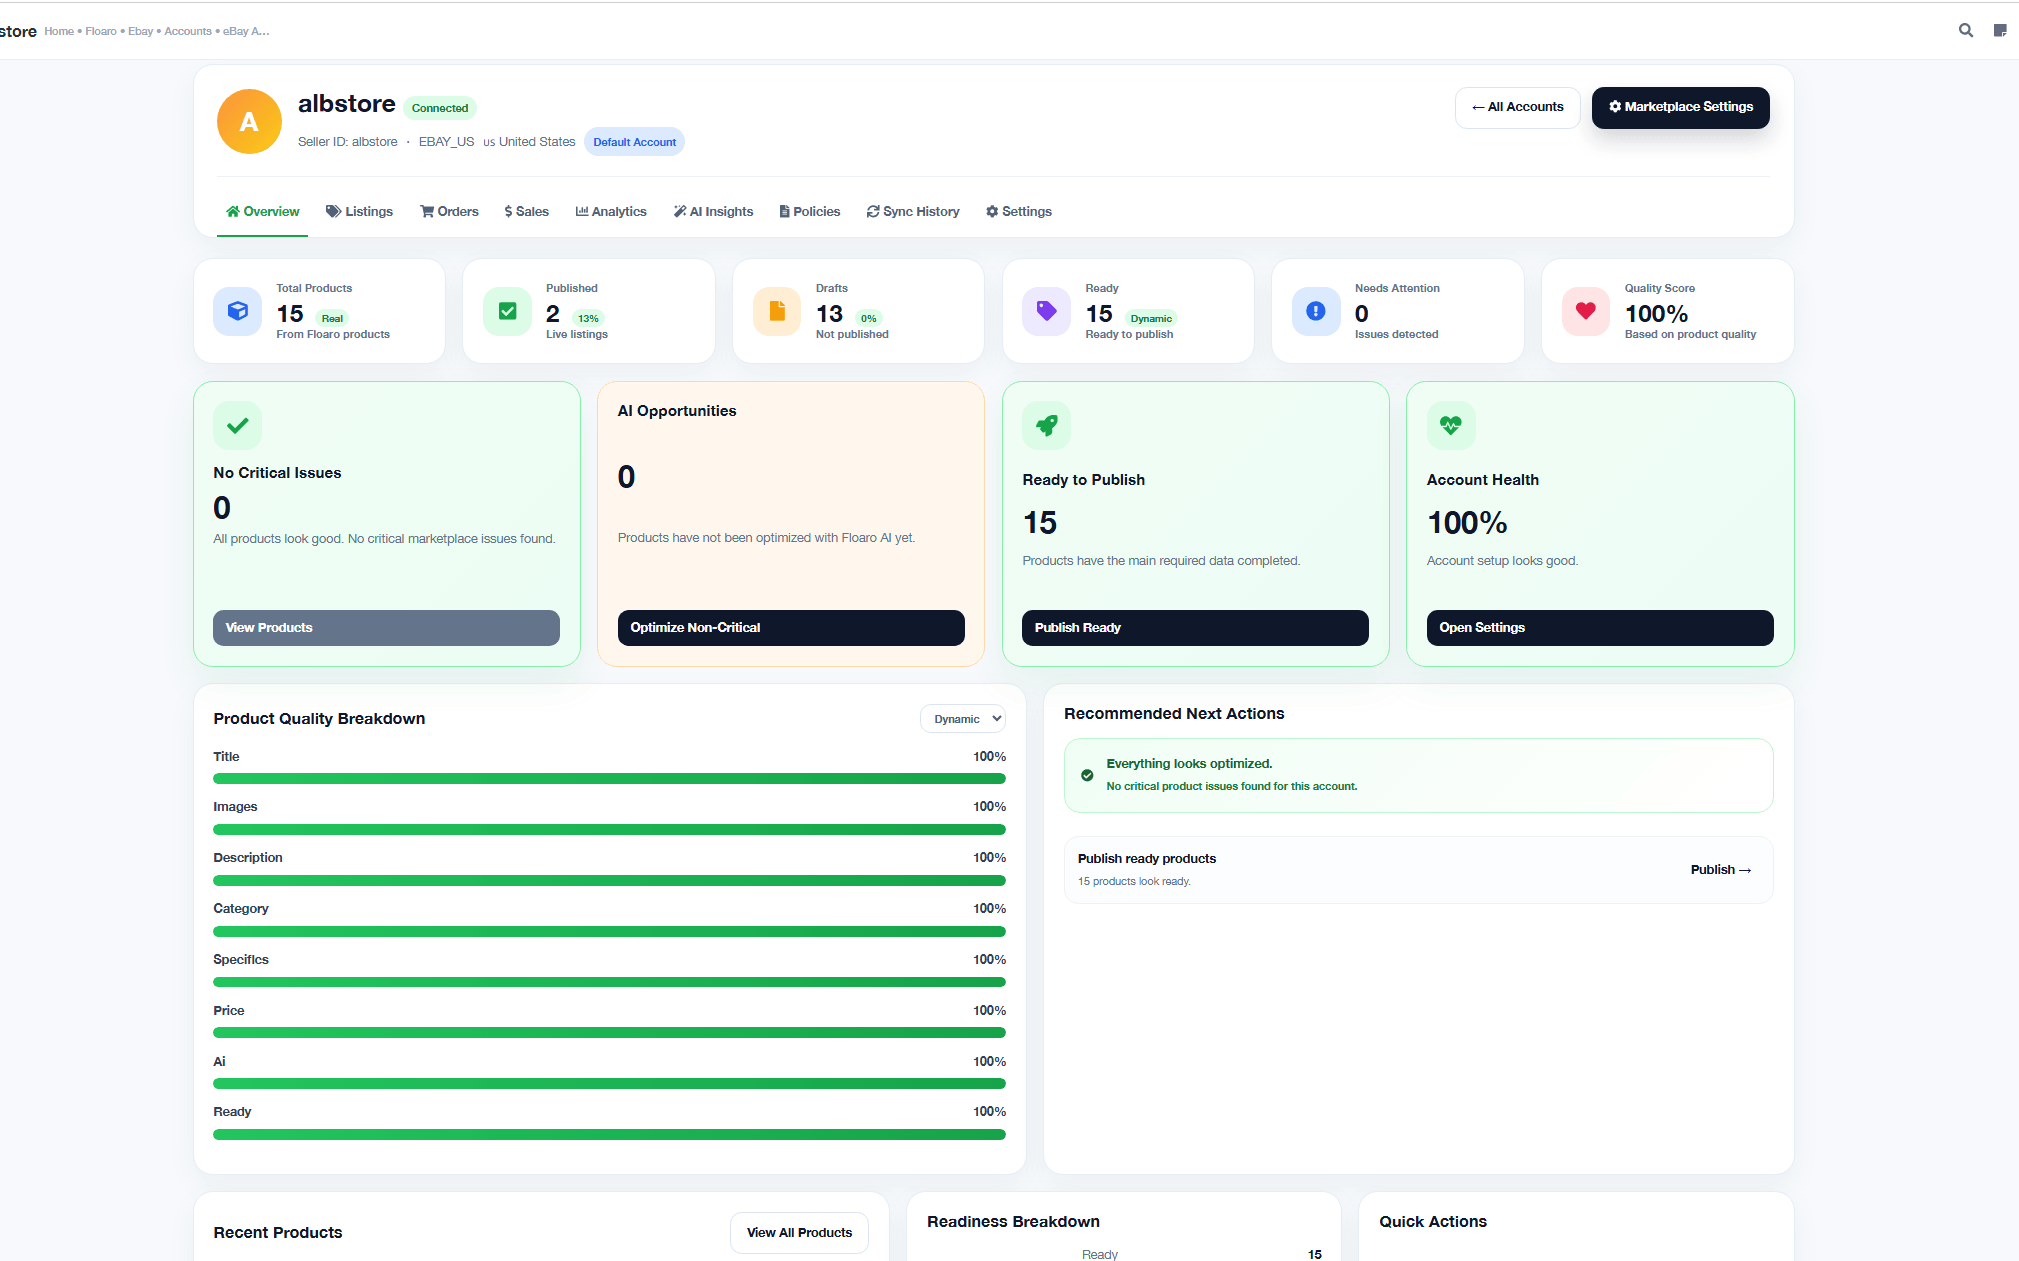This screenshot has height=1261, width=2019.
Task: Click Optimize Non-Critical button
Action: coord(791,628)
